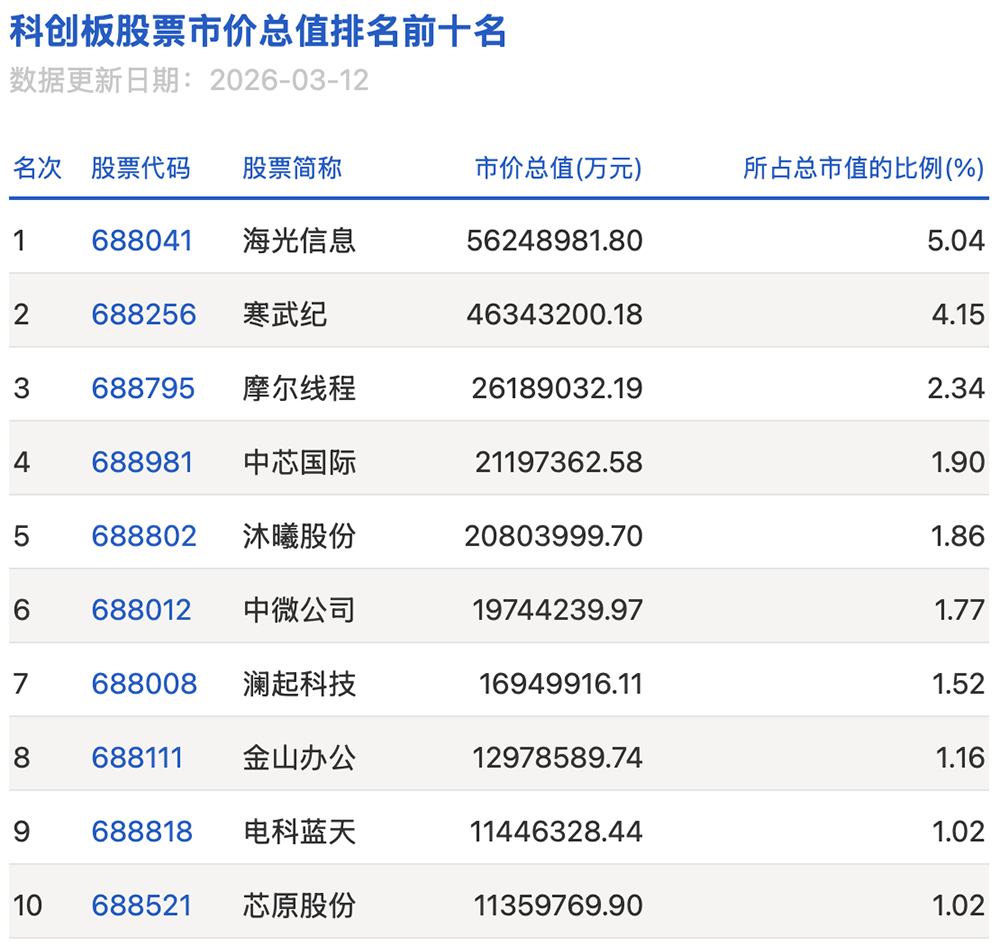
Task: Open stock code 688802 link for 沐曦股份
Action: (143, 536)
